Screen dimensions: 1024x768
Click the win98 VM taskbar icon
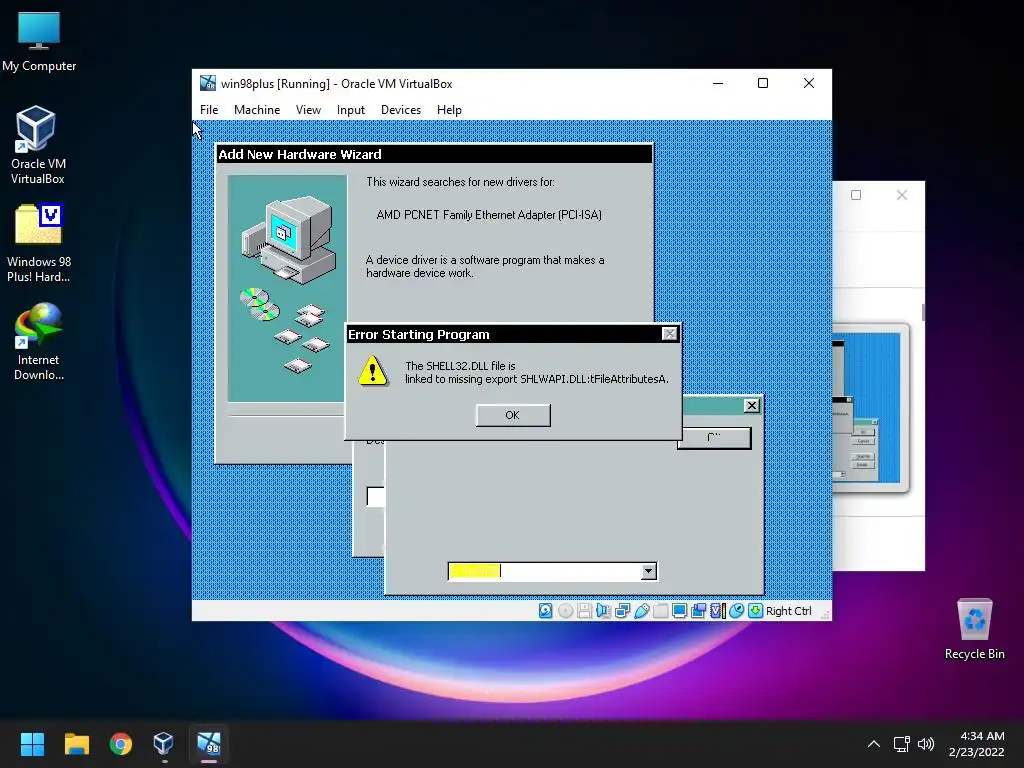[209, 744]
